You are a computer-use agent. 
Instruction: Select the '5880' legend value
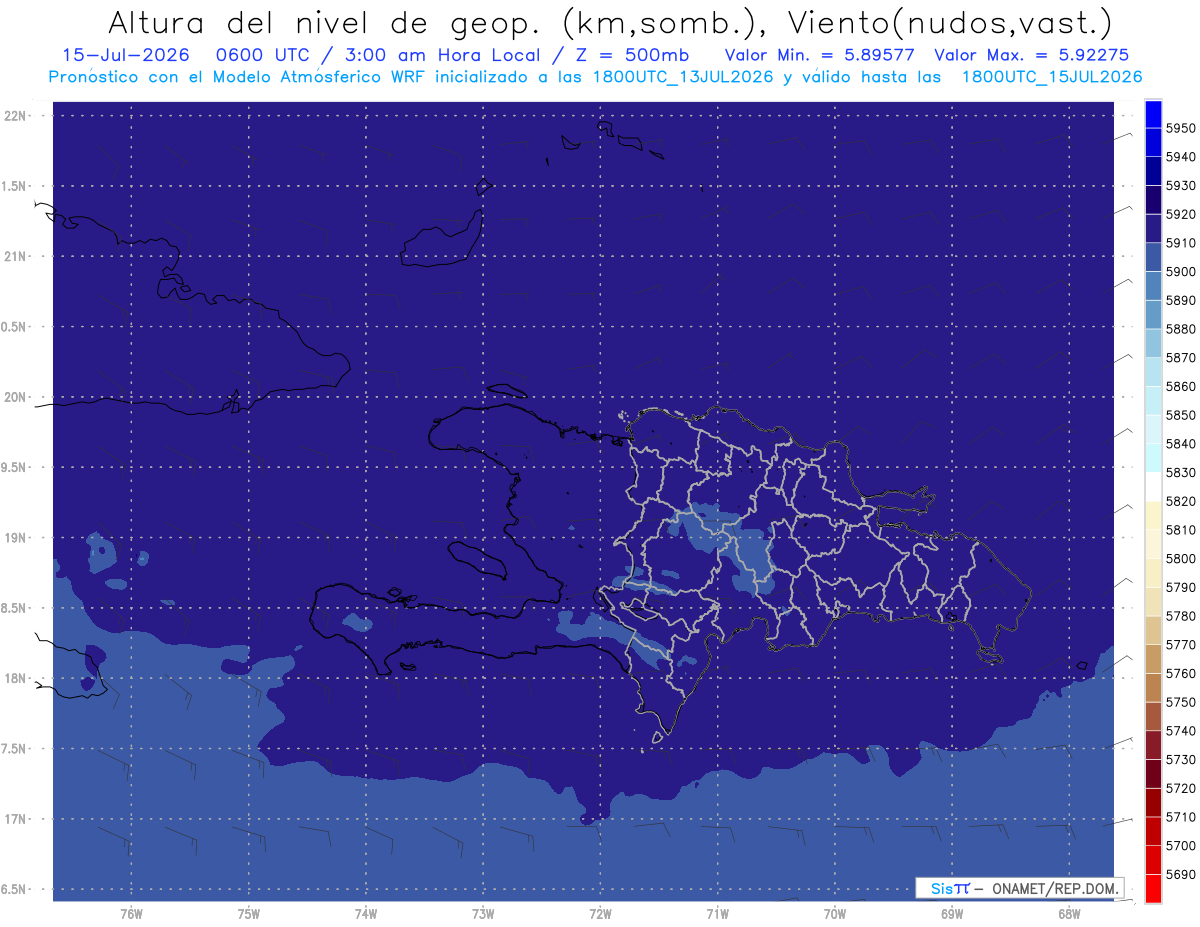[x=1181, y=329]
